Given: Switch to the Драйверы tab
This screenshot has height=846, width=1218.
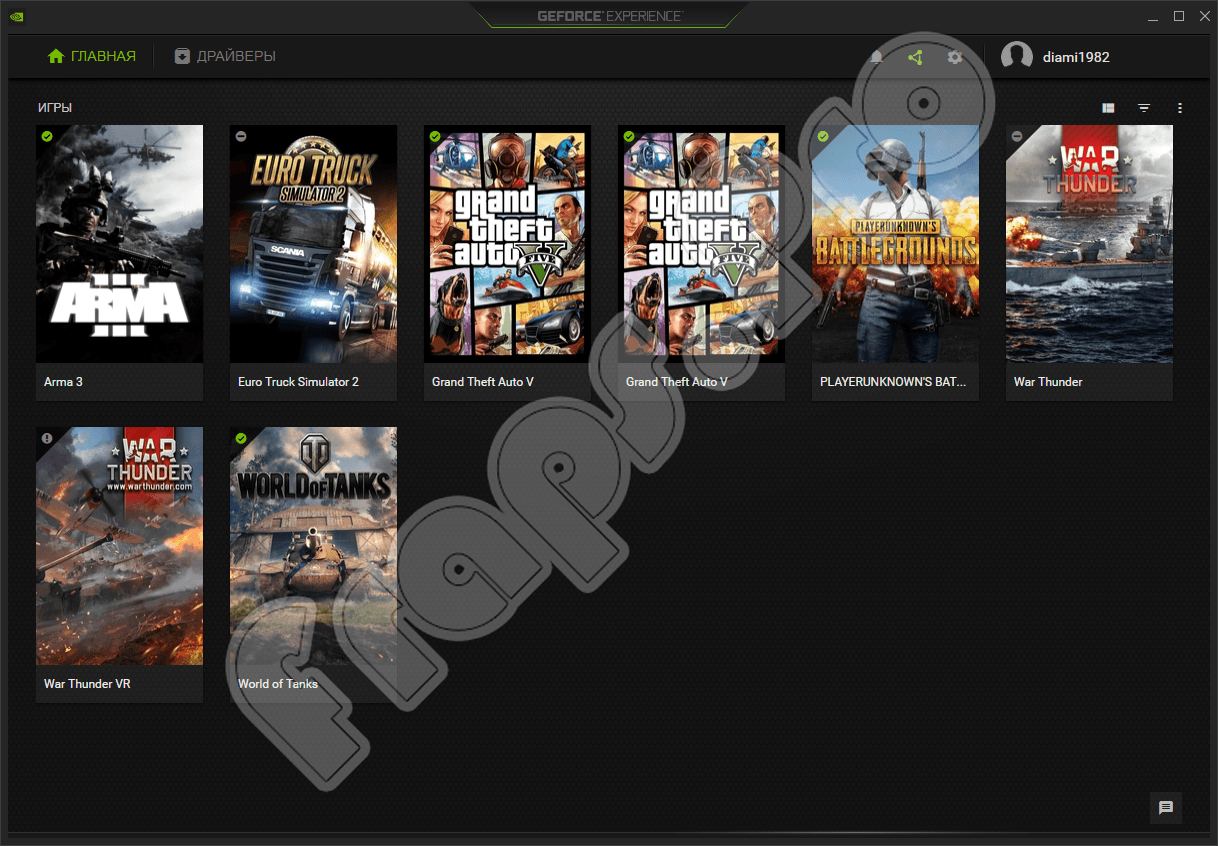Looking at the screenshot, I should [x=225, y=57].
